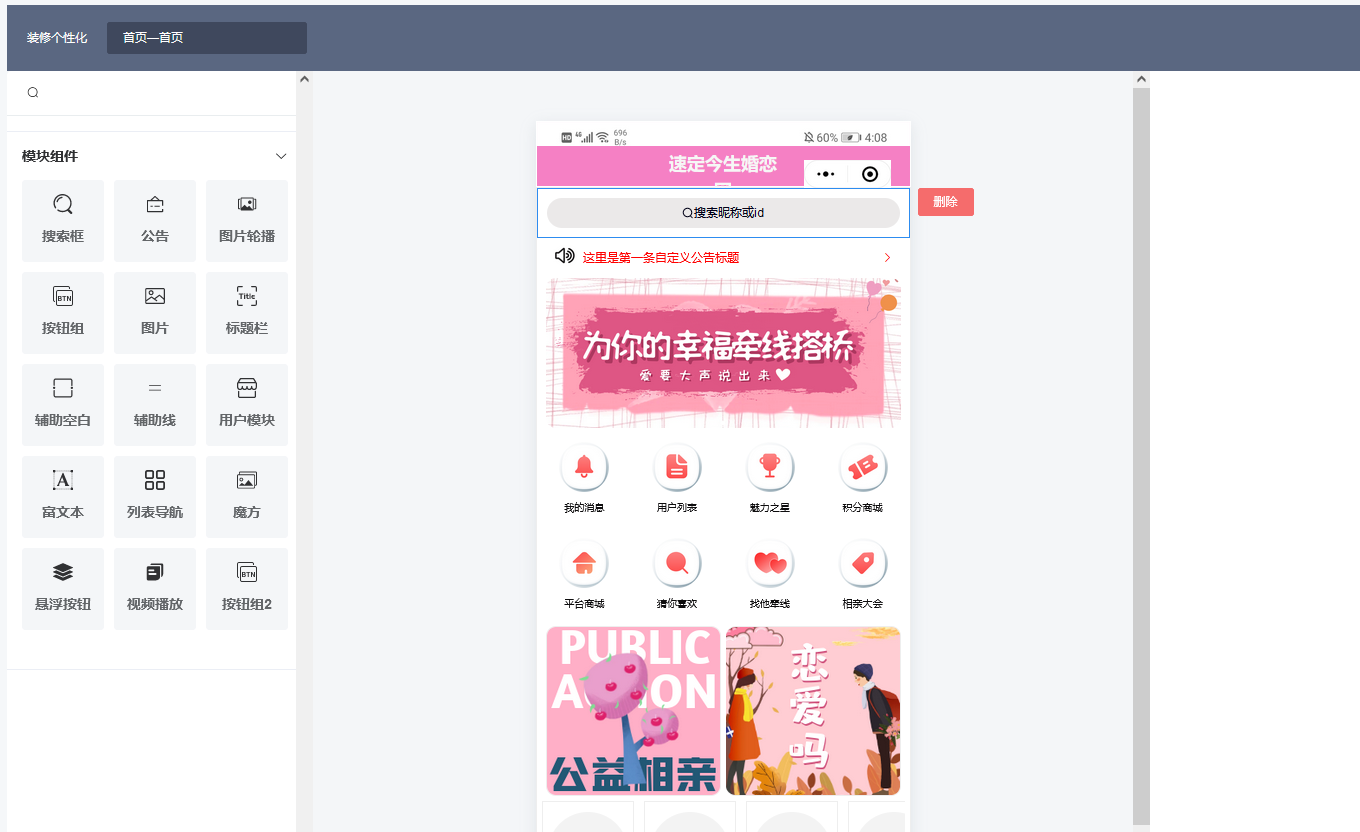Click the 用户列表 document icon
Image resolution: width=1360 pixels, height=832 pixels.
click(677, 467)
